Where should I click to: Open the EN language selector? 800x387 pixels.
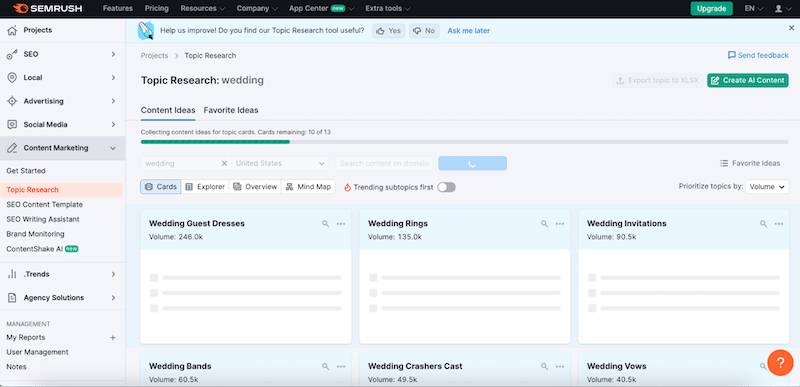(x=754, y=9)
